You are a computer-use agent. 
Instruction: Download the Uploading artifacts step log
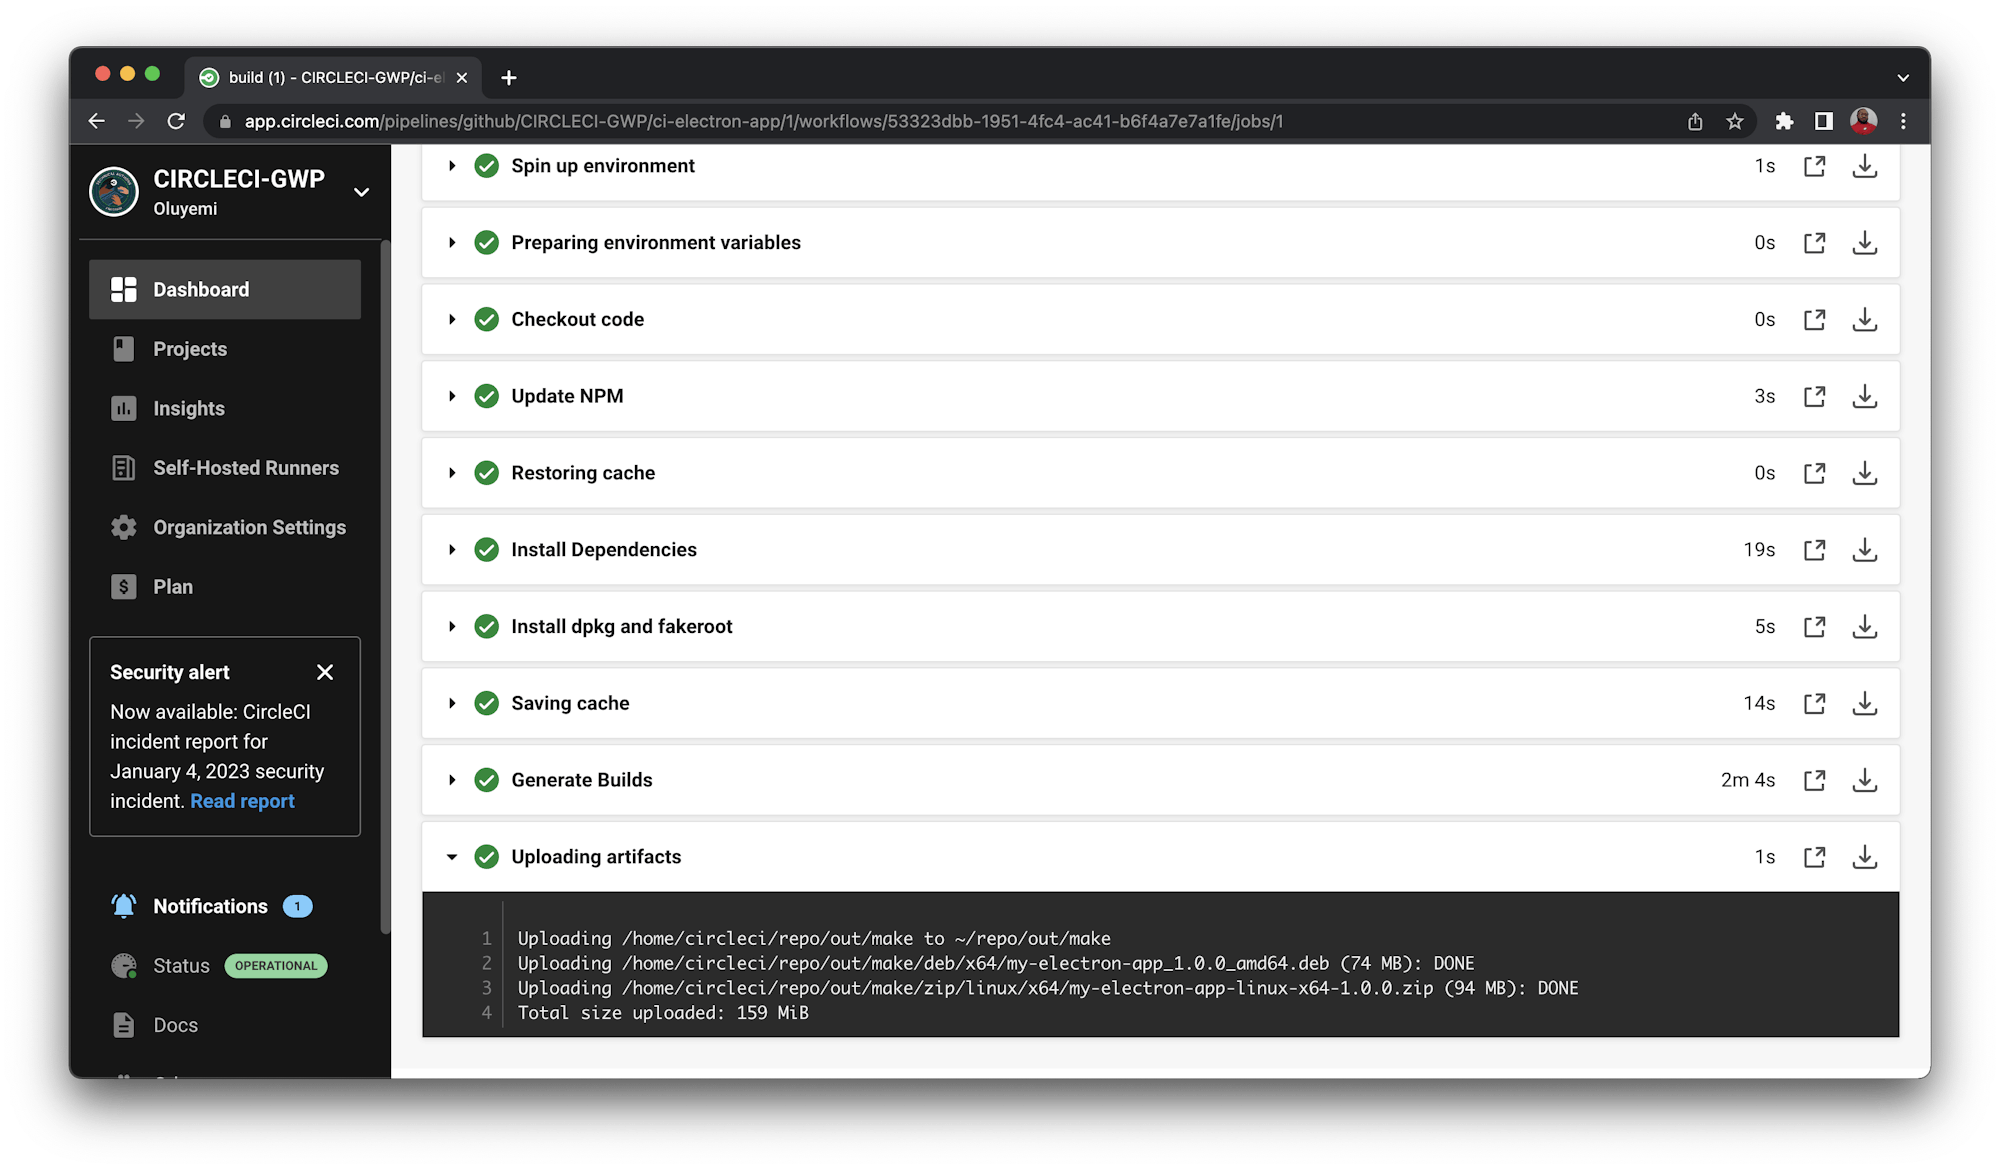1864,856
